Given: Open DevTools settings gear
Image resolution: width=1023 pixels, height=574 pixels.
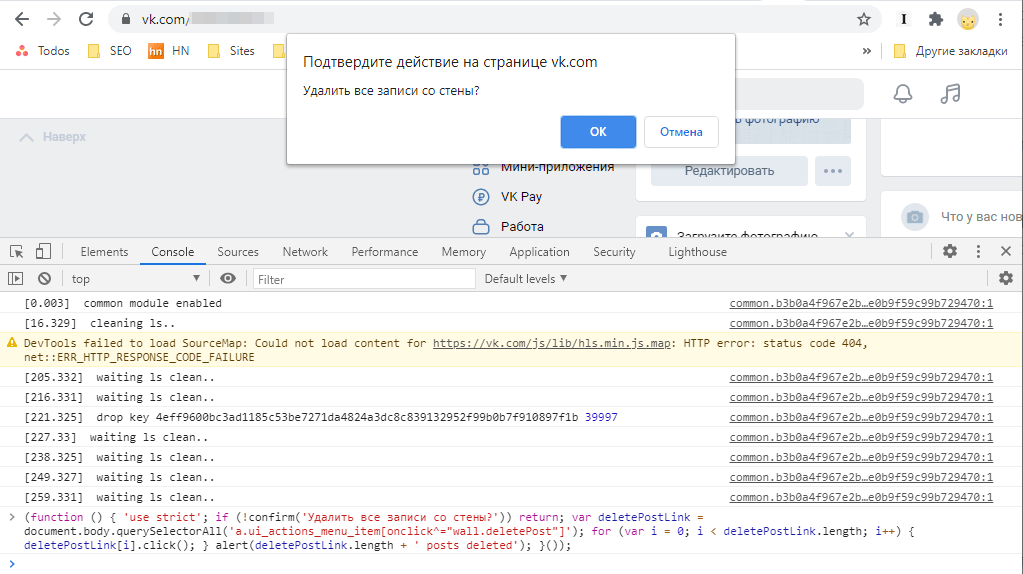Looking at the screenshot, I should 950,251.
